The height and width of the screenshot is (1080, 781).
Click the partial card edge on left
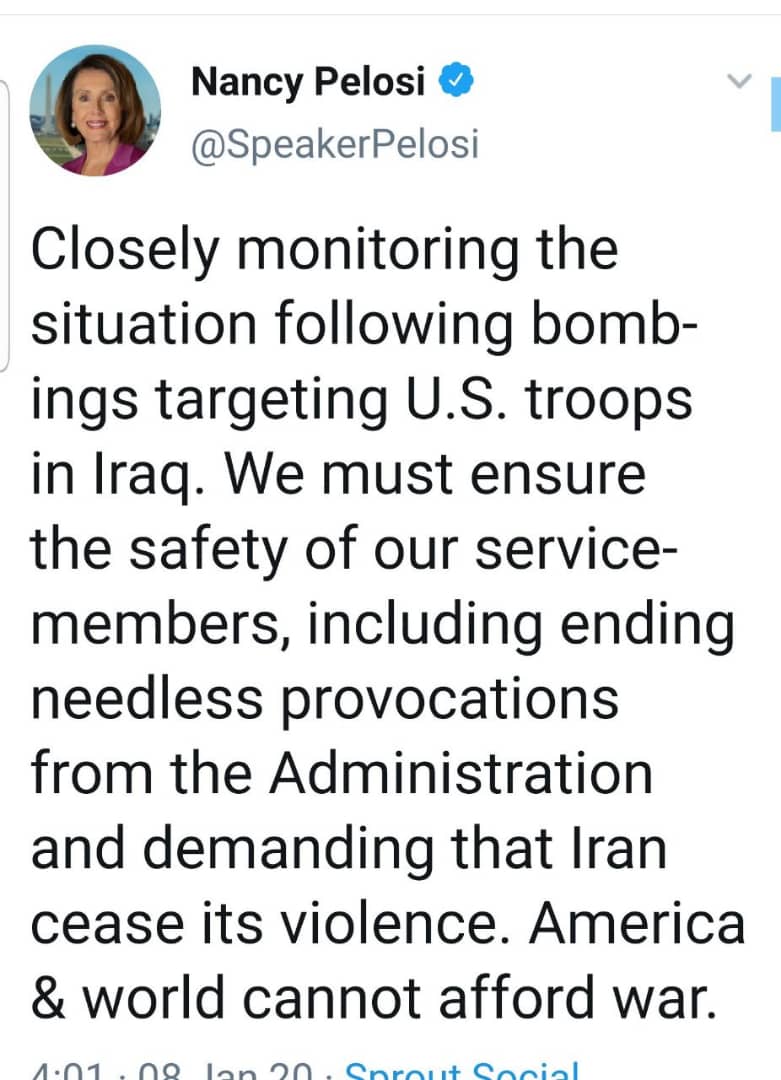4,226
